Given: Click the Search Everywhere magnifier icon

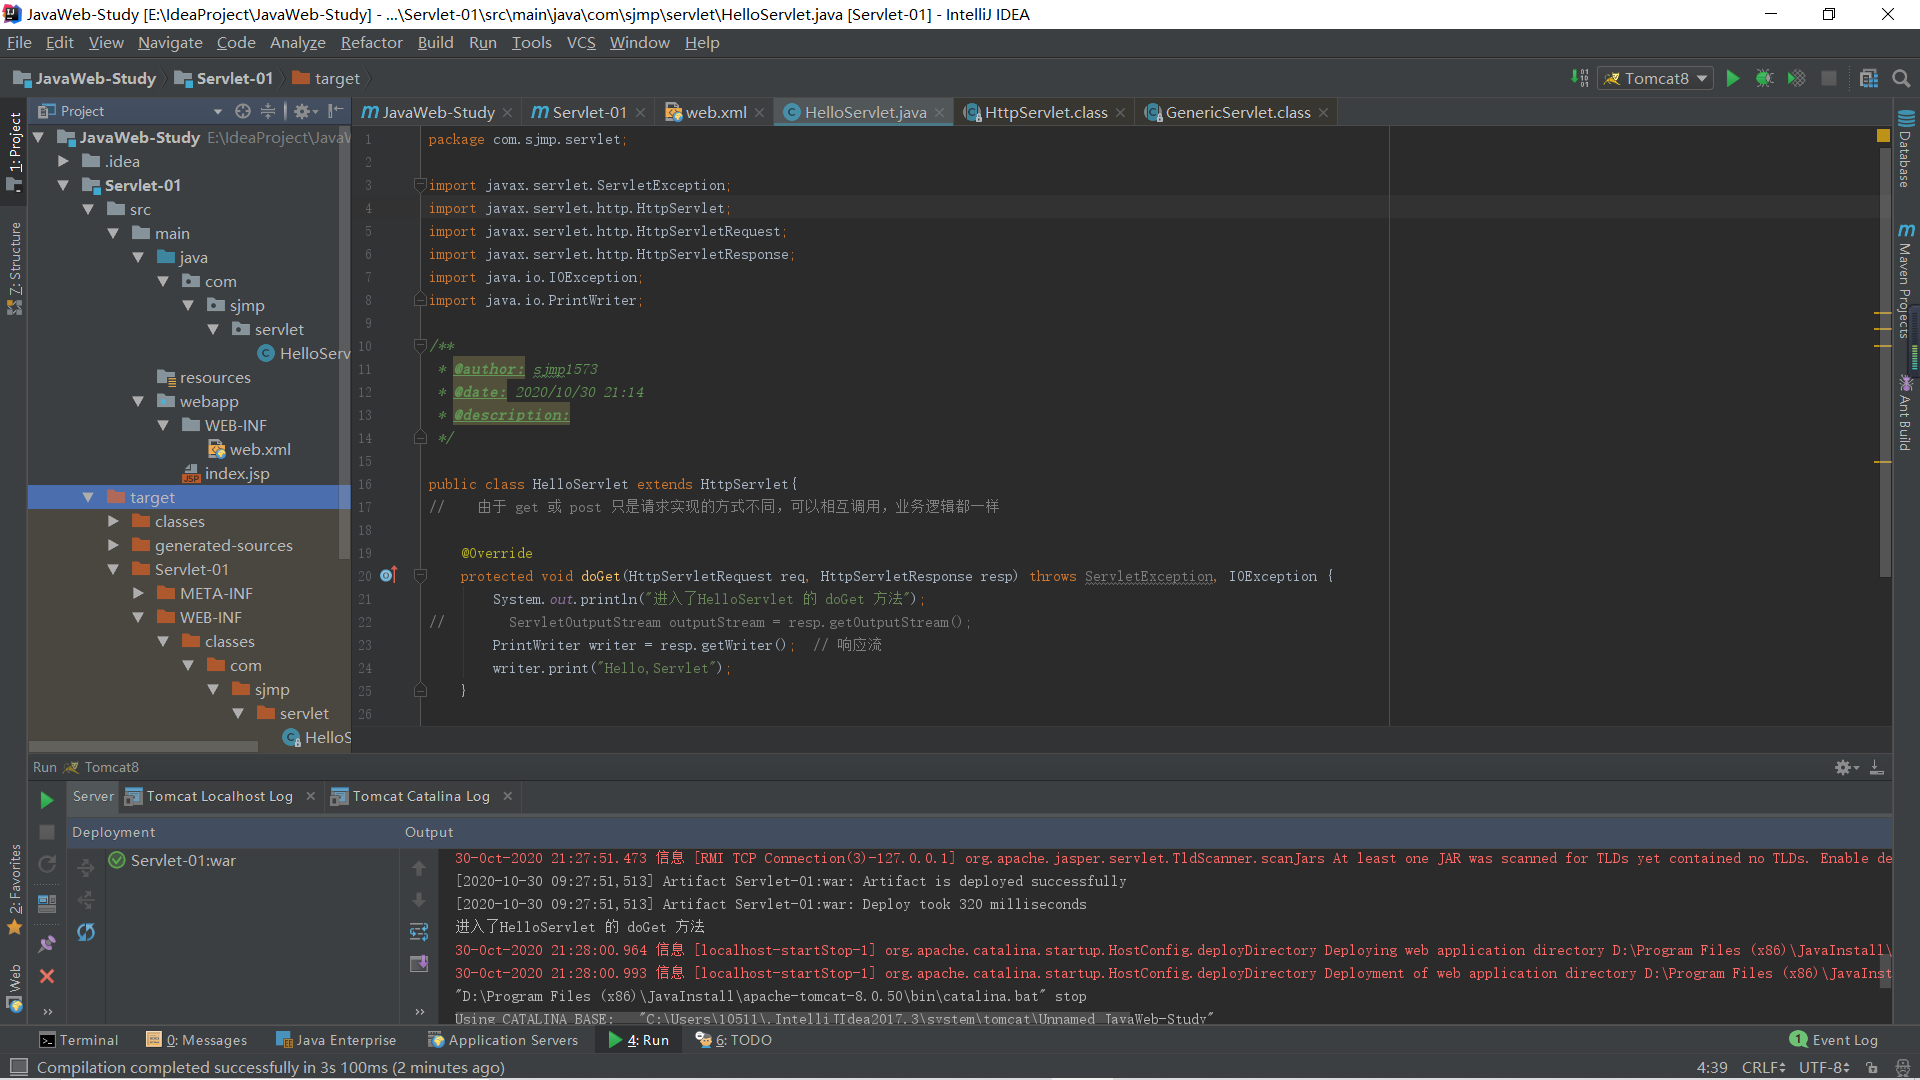Looking at the screenshot, I should [1901, 78].
